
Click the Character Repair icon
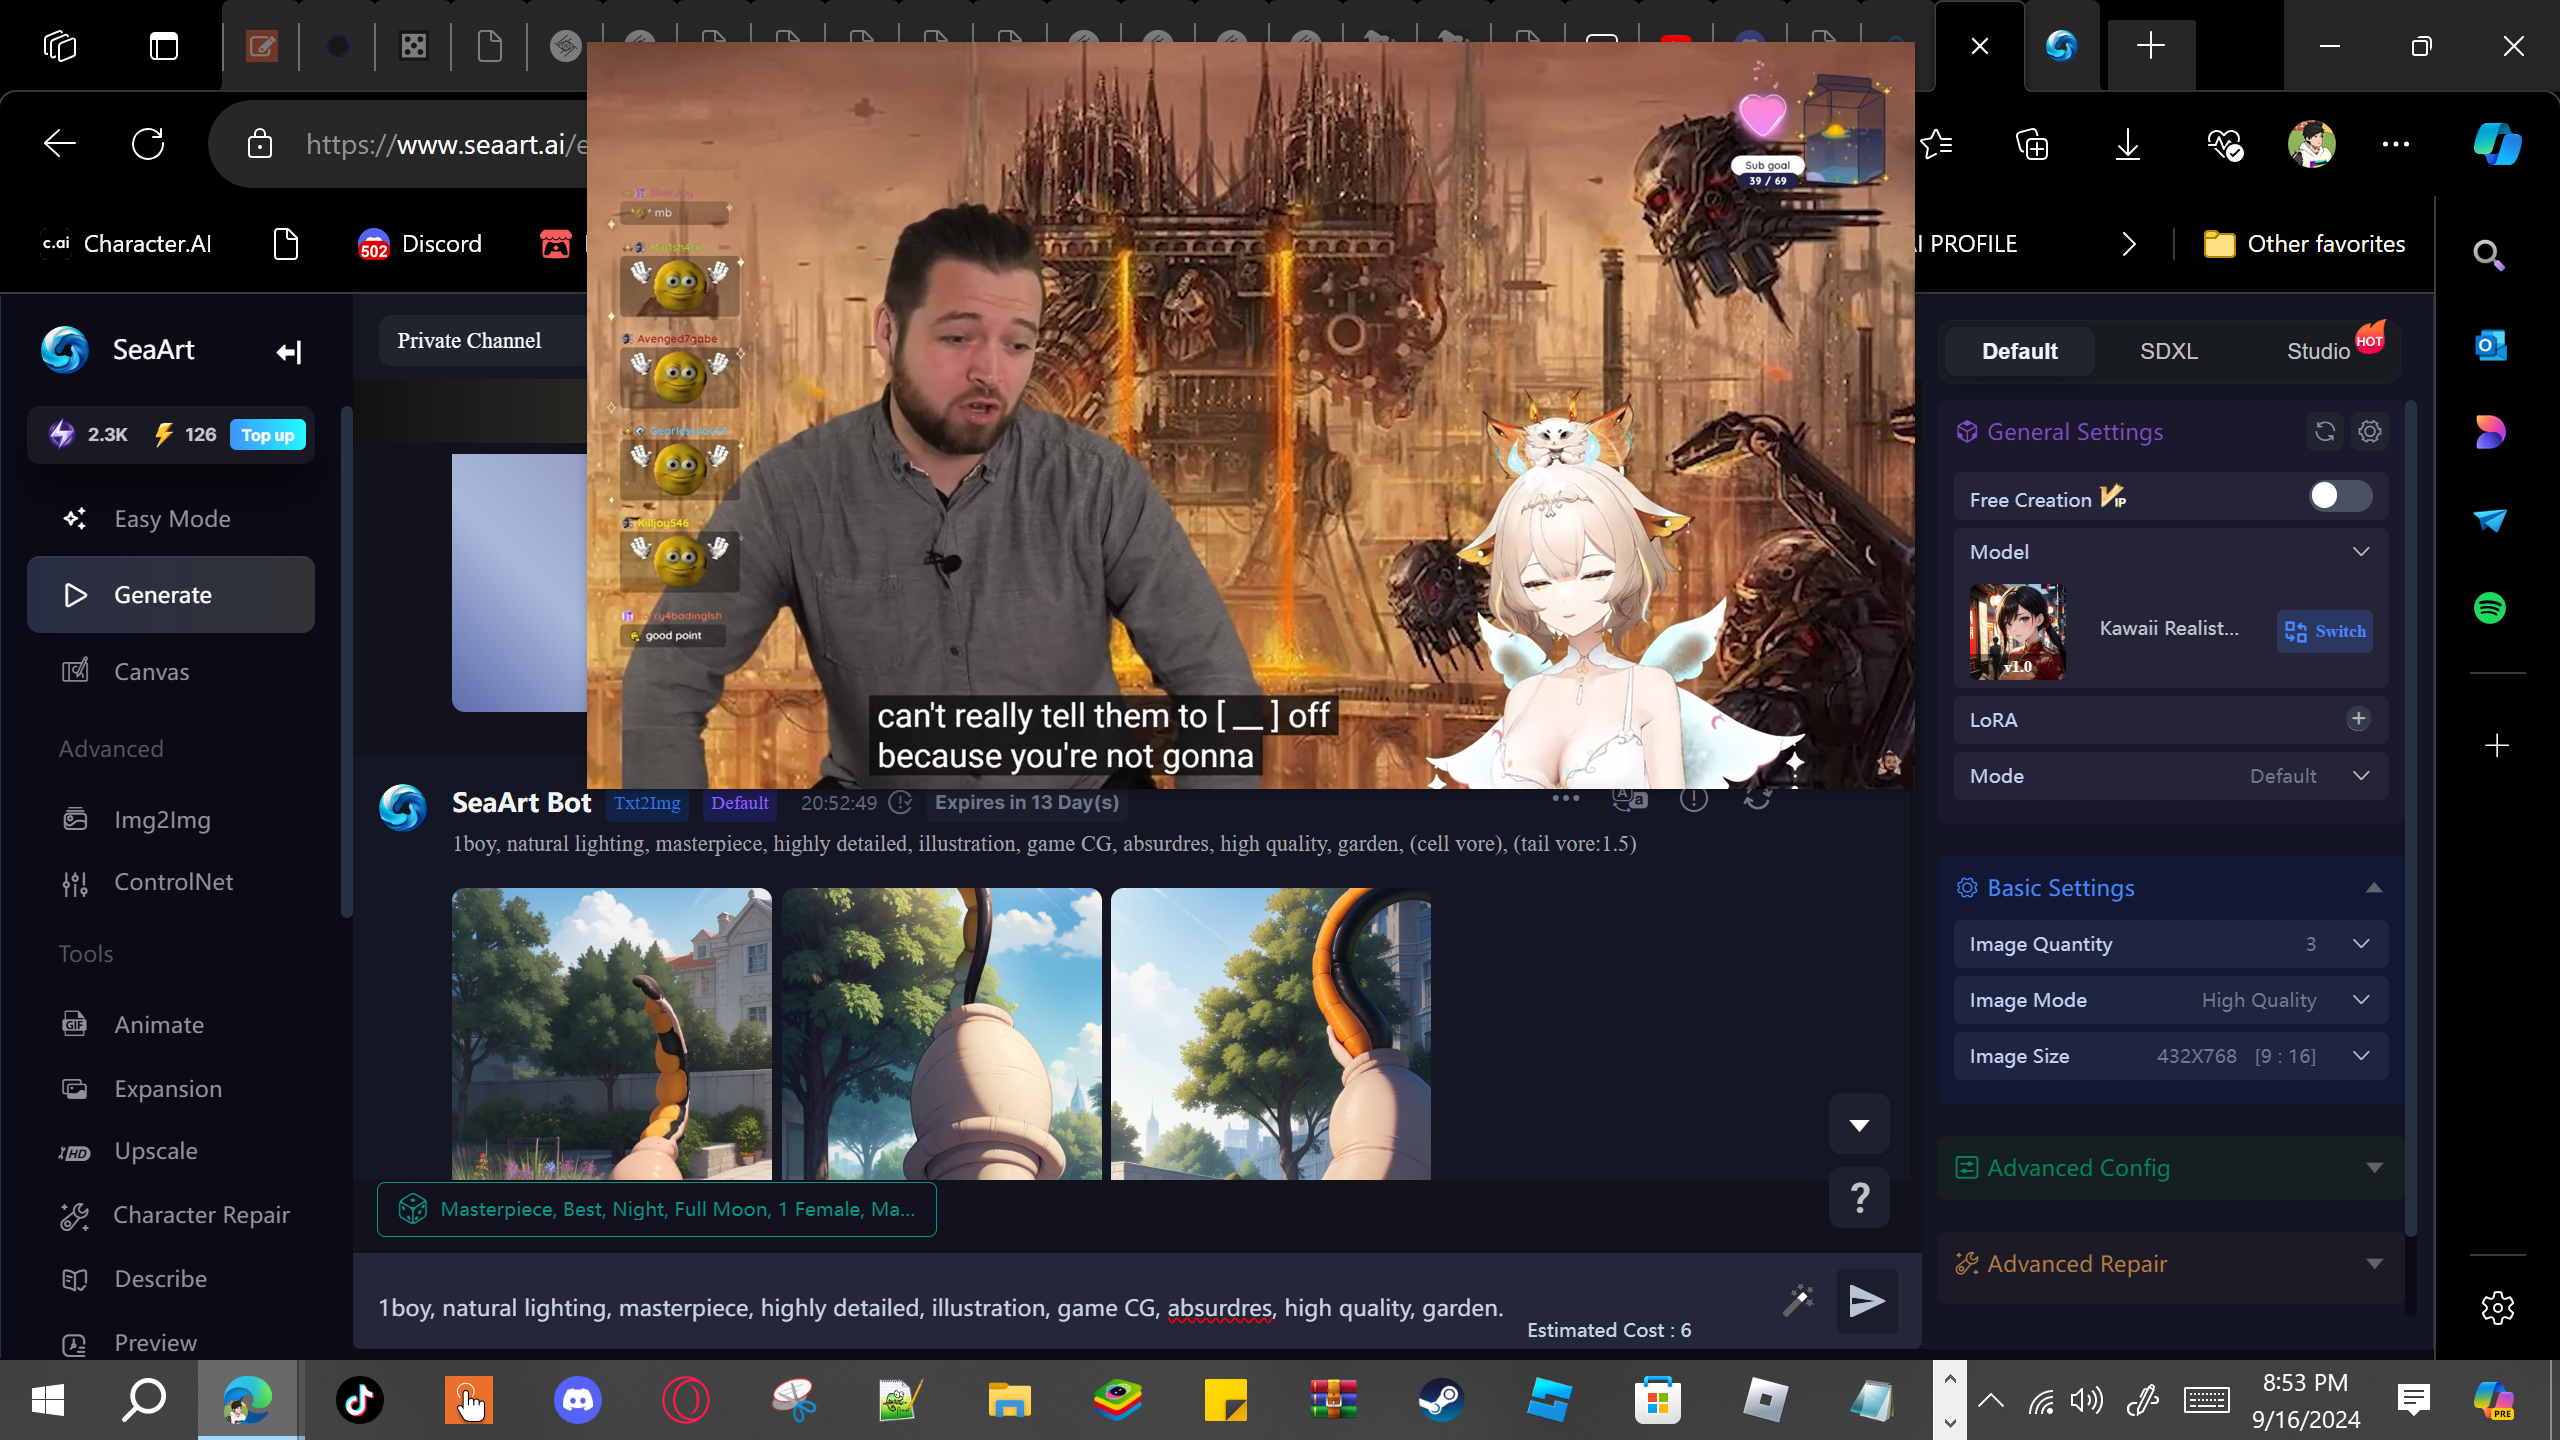pos(75,1215)
